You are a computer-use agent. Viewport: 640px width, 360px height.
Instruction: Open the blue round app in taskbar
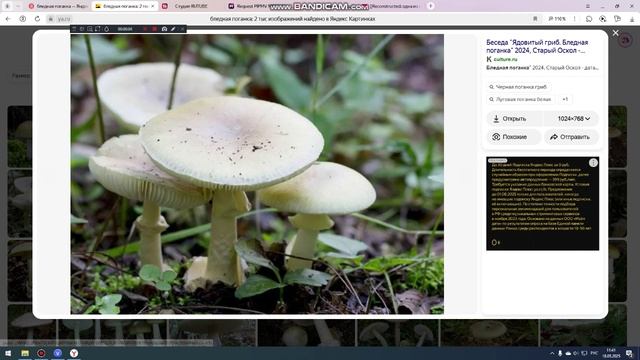click(x=58, y=353)
